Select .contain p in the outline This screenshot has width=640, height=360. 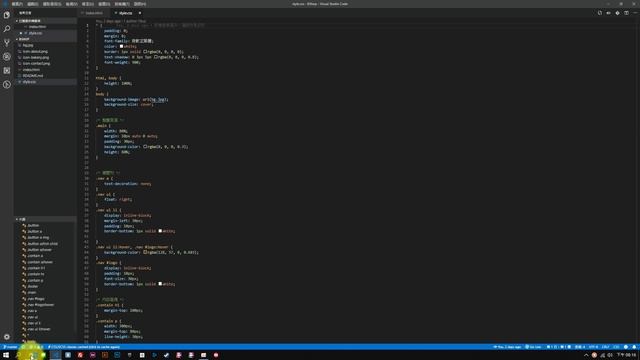click(x=35, y=280)
